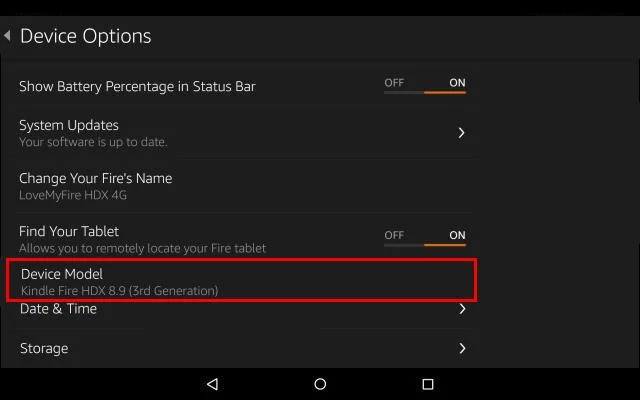Open the Storage settings

tap(245, 348)
